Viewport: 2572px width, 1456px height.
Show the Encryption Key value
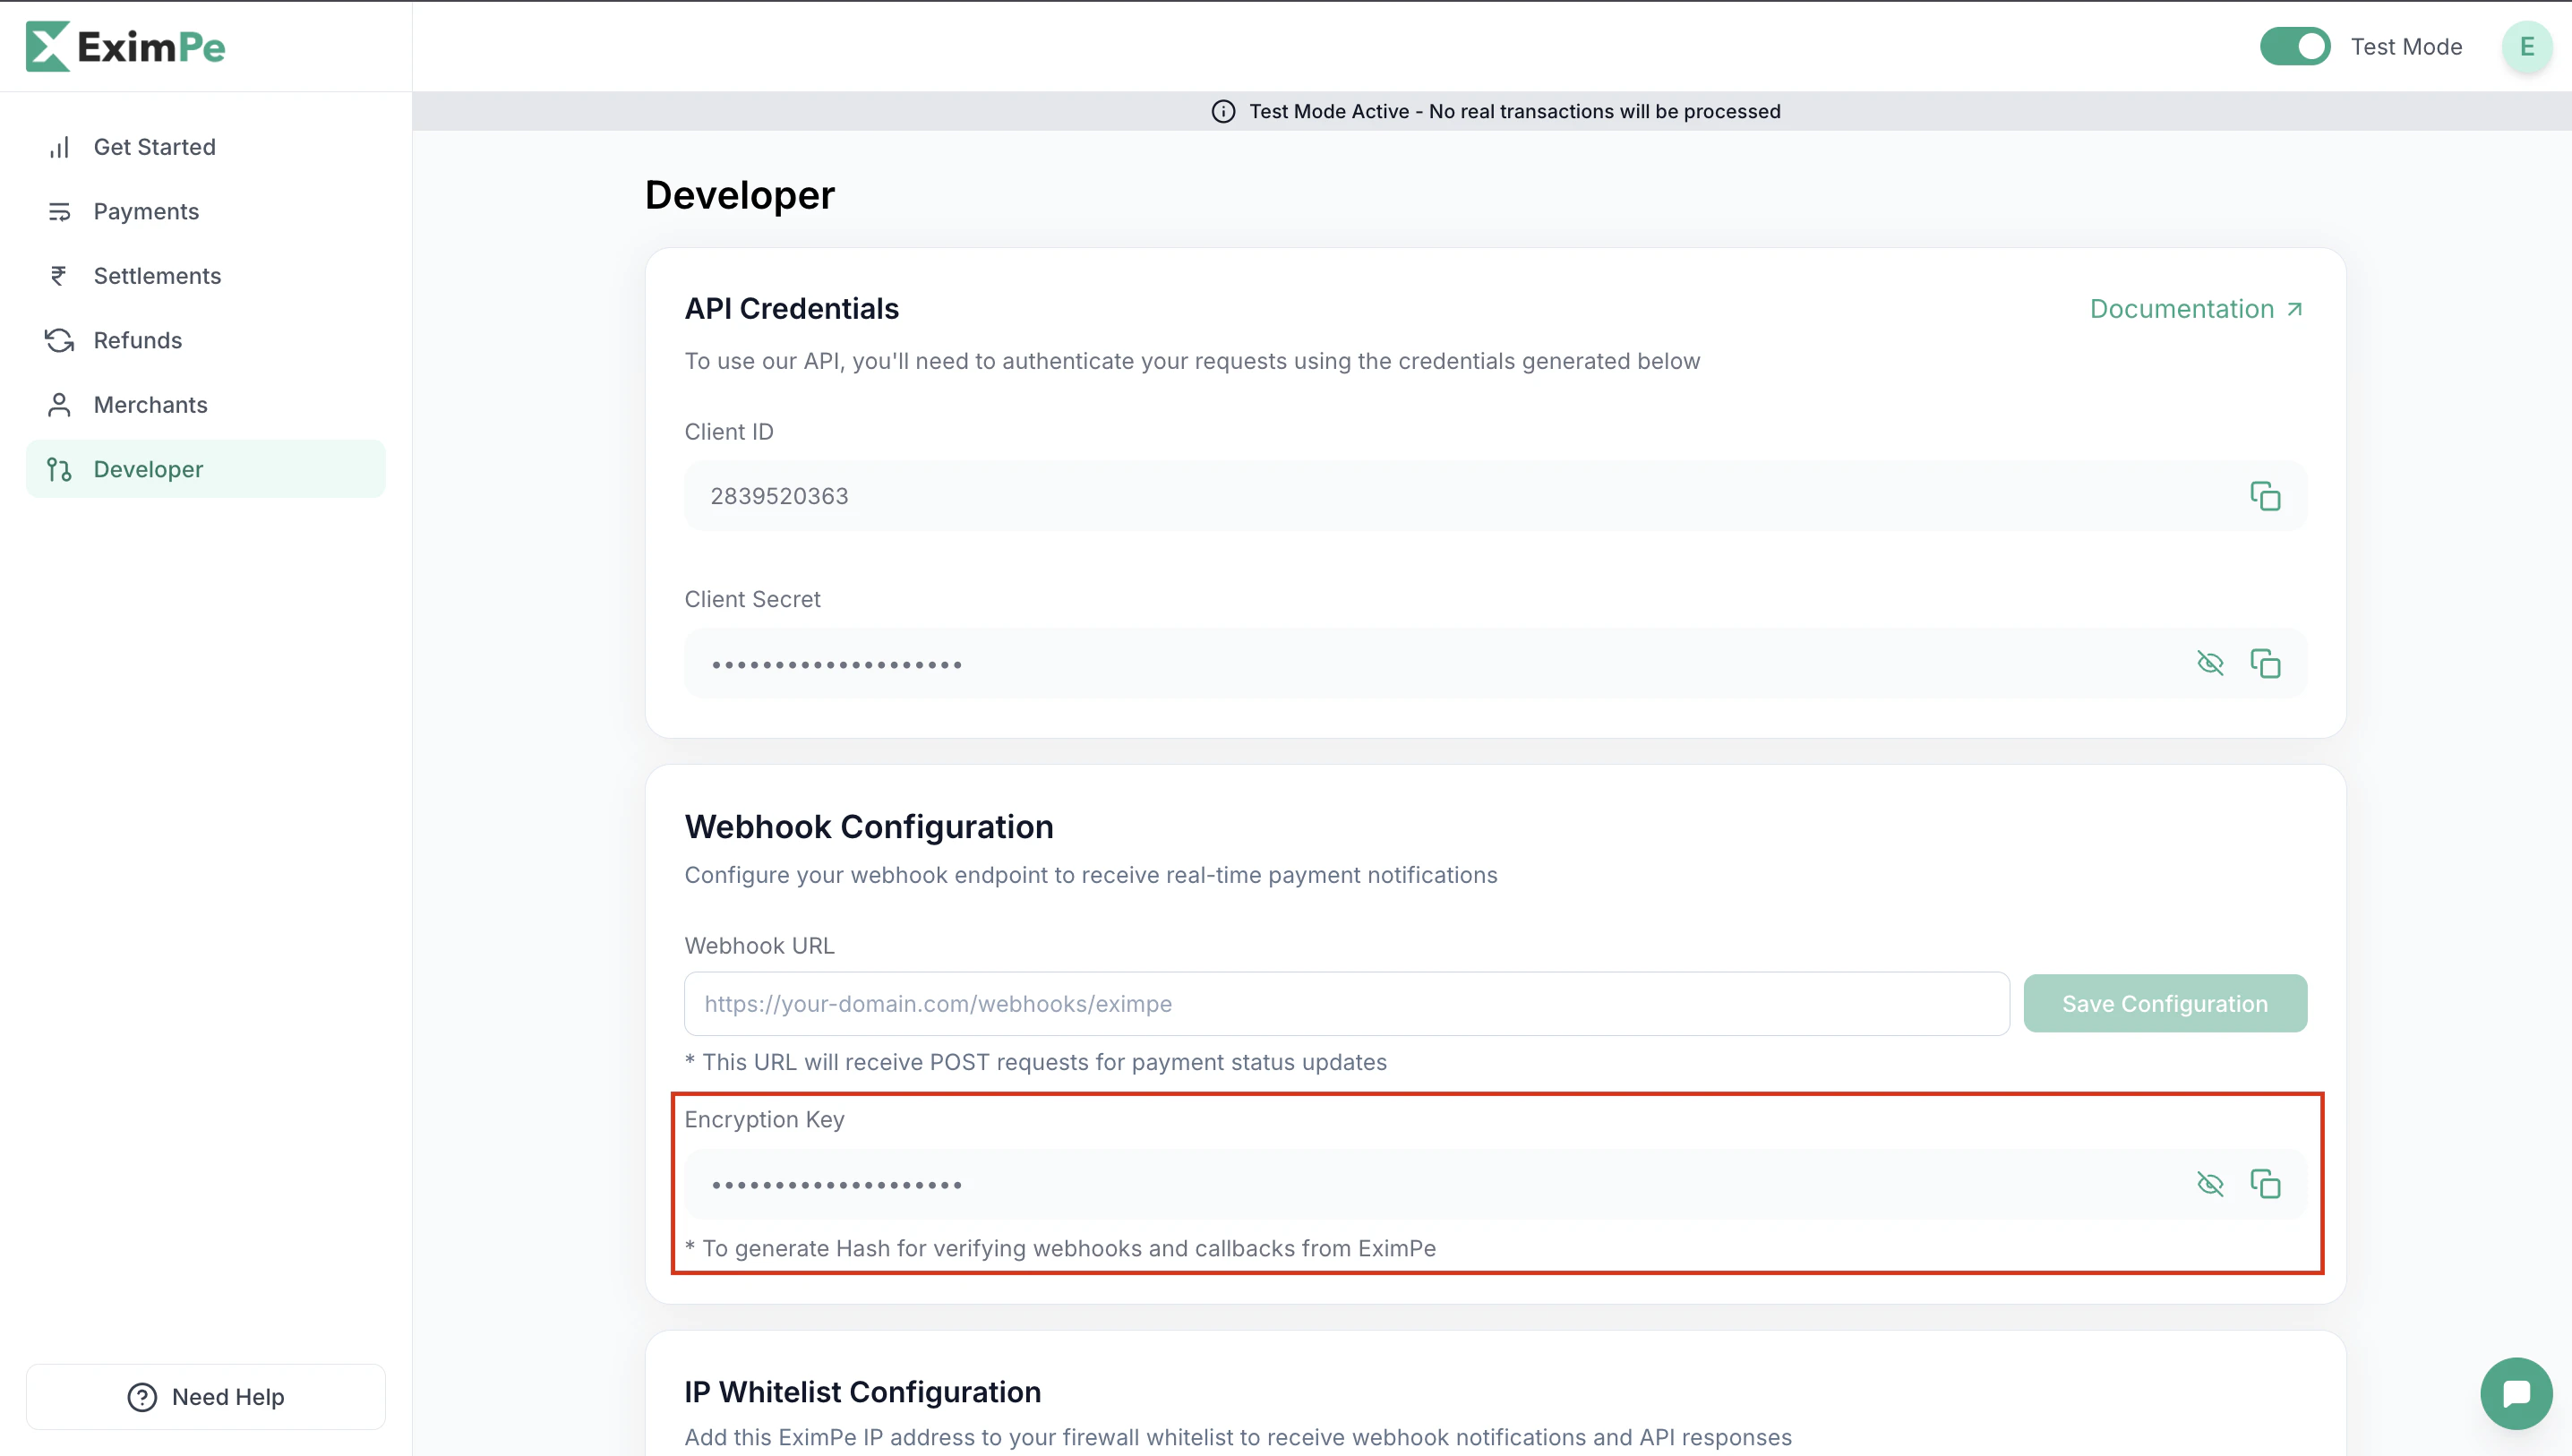2211,1184
